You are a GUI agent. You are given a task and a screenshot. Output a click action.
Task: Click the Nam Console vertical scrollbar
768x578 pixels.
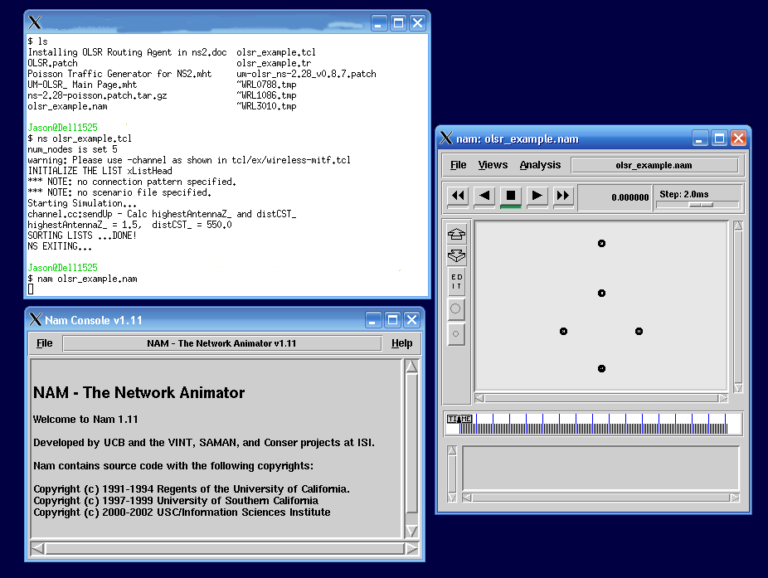412,450
